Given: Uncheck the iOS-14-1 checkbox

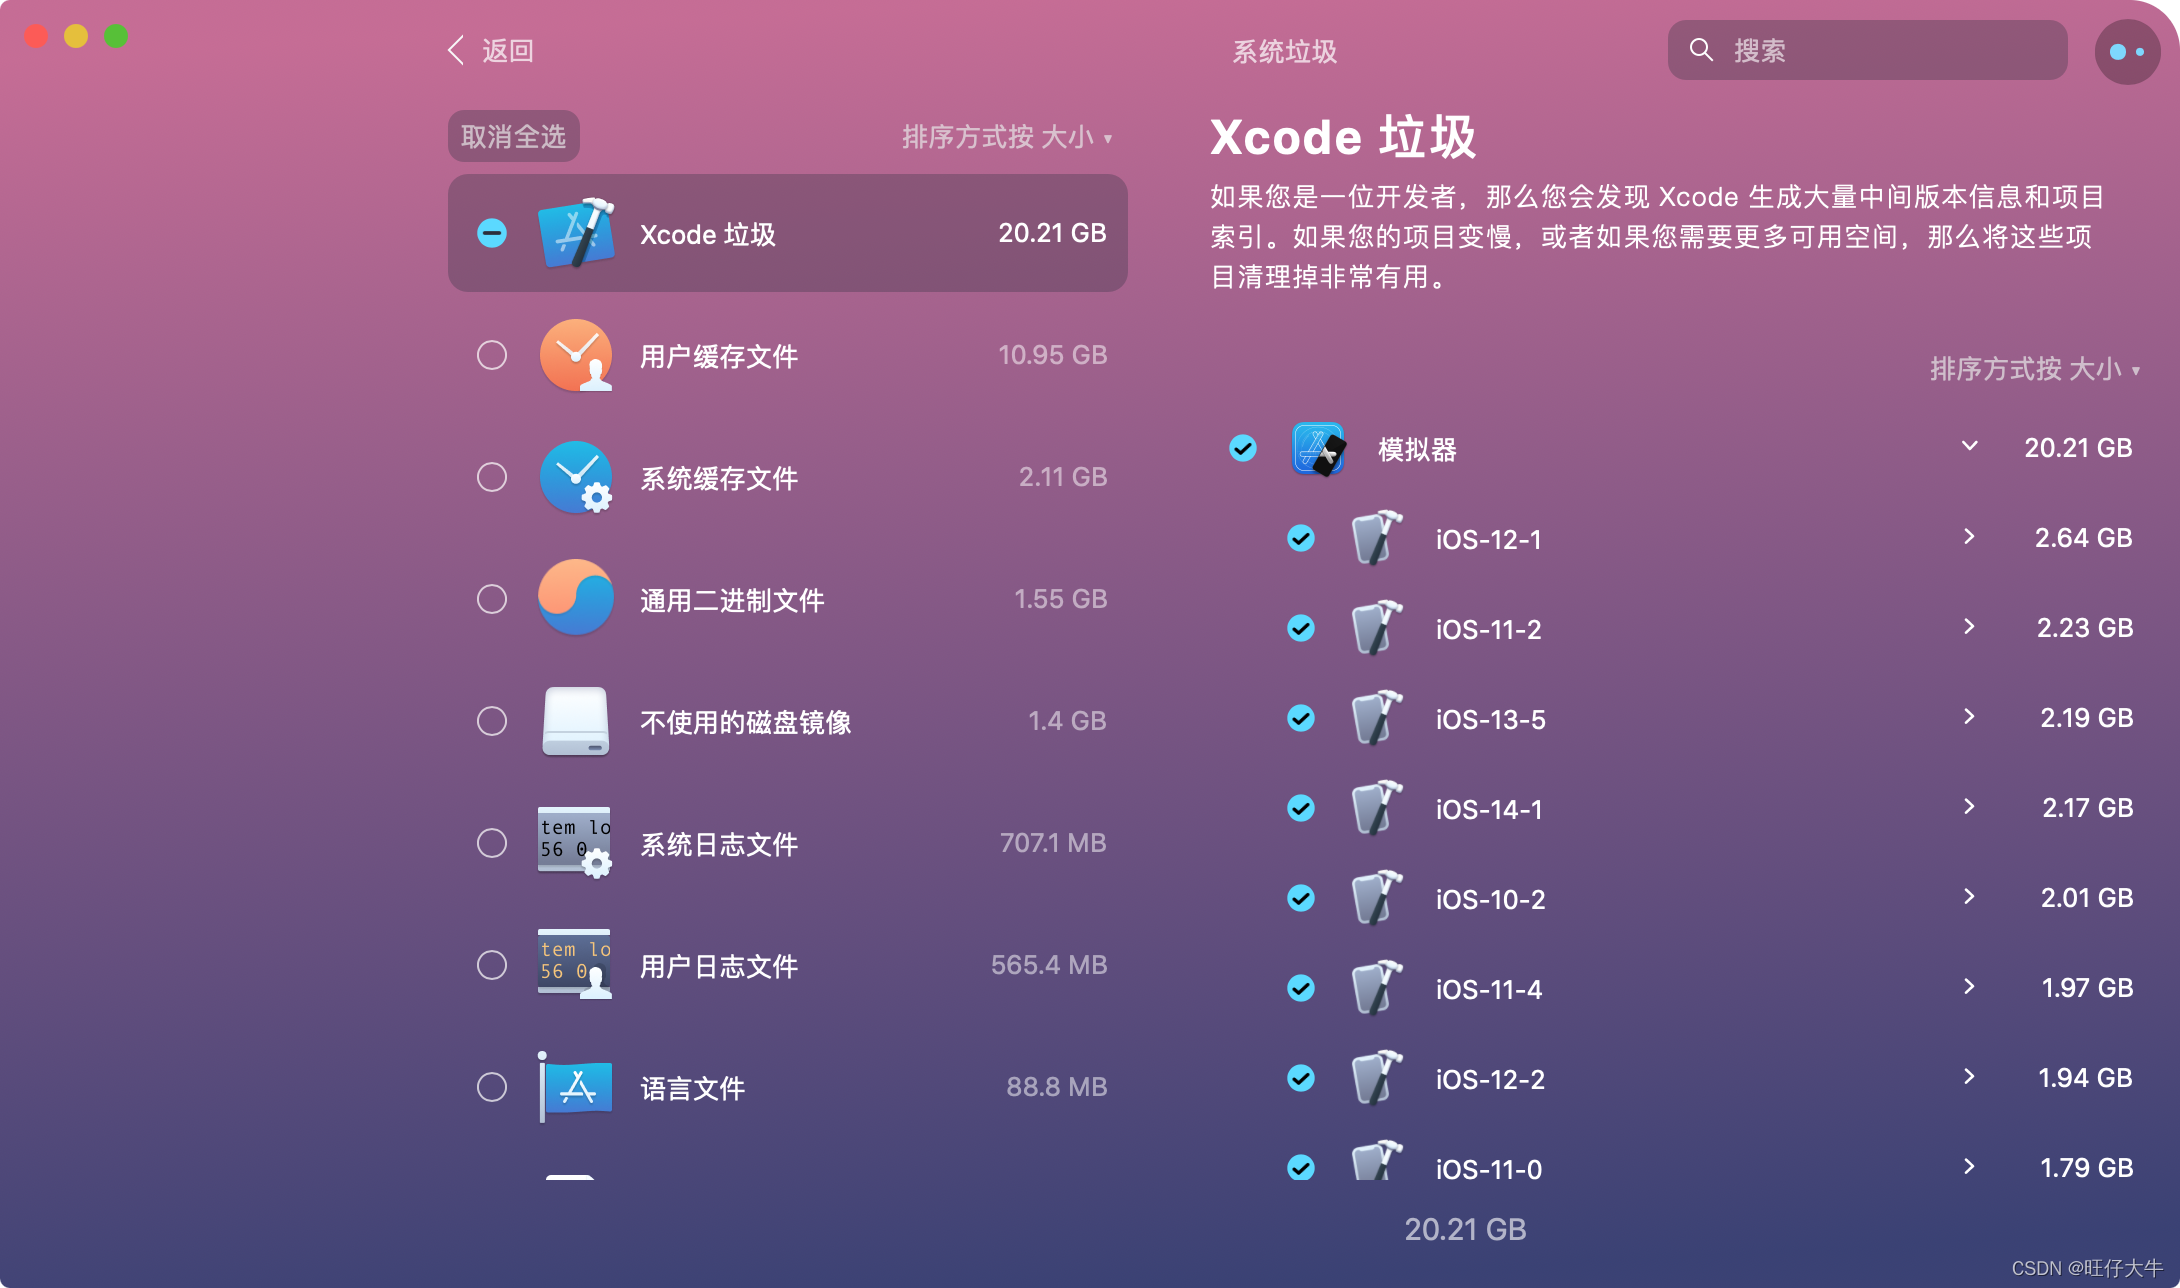Looking at the screenshot, I should coord(1301,808).
